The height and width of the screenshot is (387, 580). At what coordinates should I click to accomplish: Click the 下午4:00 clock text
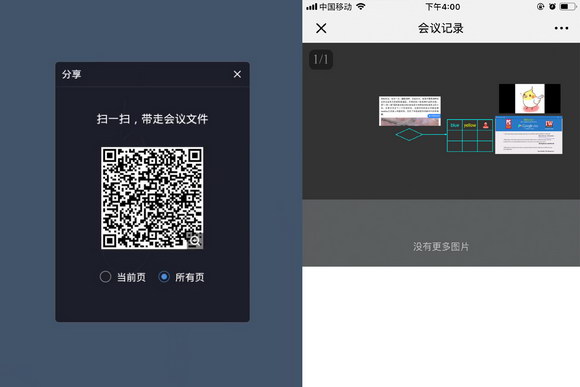pyautogui.click(x=443, y=7)
